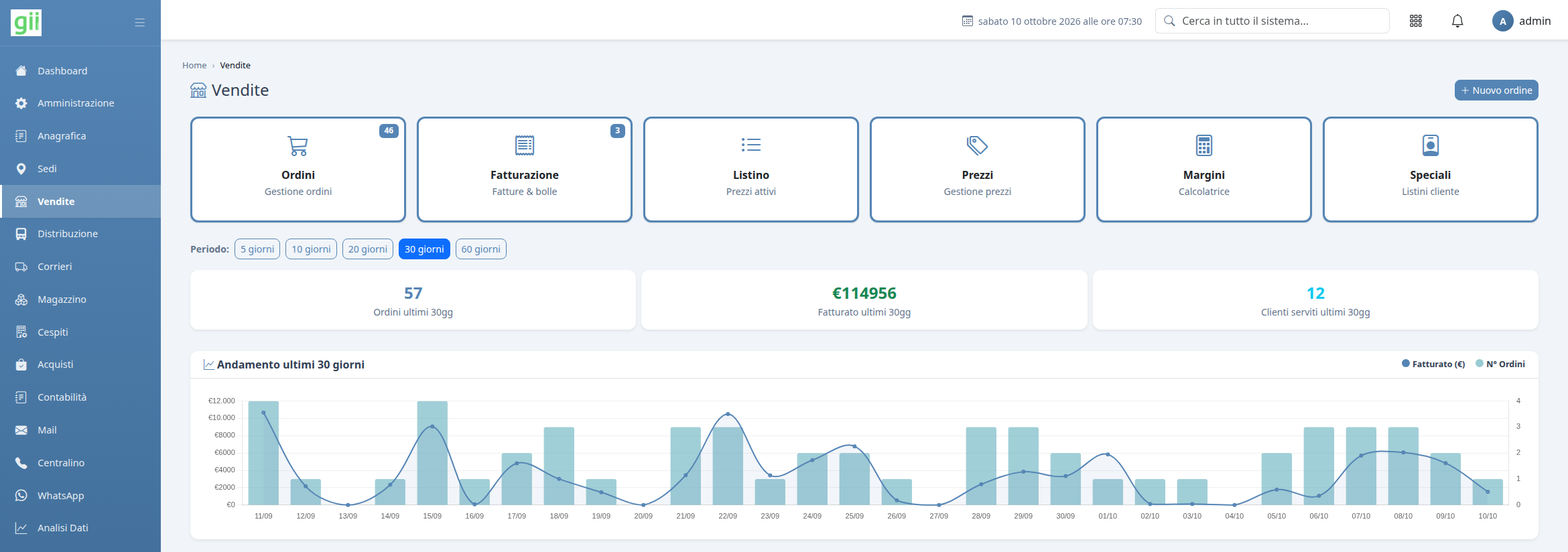Open the admin user menu
1568x552 pixels.
1521,20
